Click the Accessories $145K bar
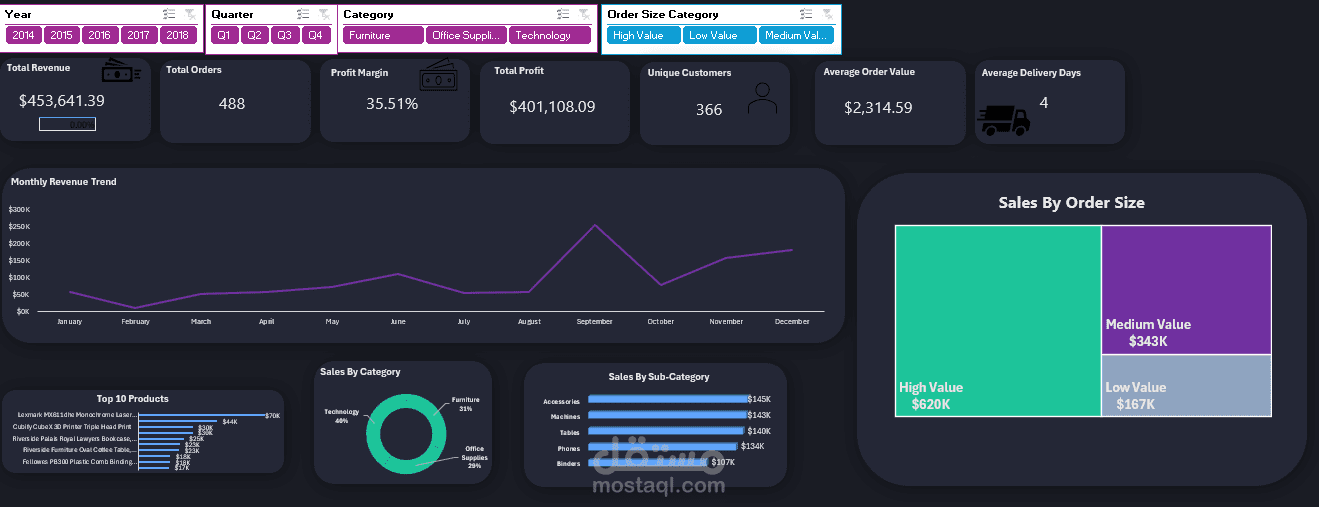1319x507 pixels. point(667,399)
